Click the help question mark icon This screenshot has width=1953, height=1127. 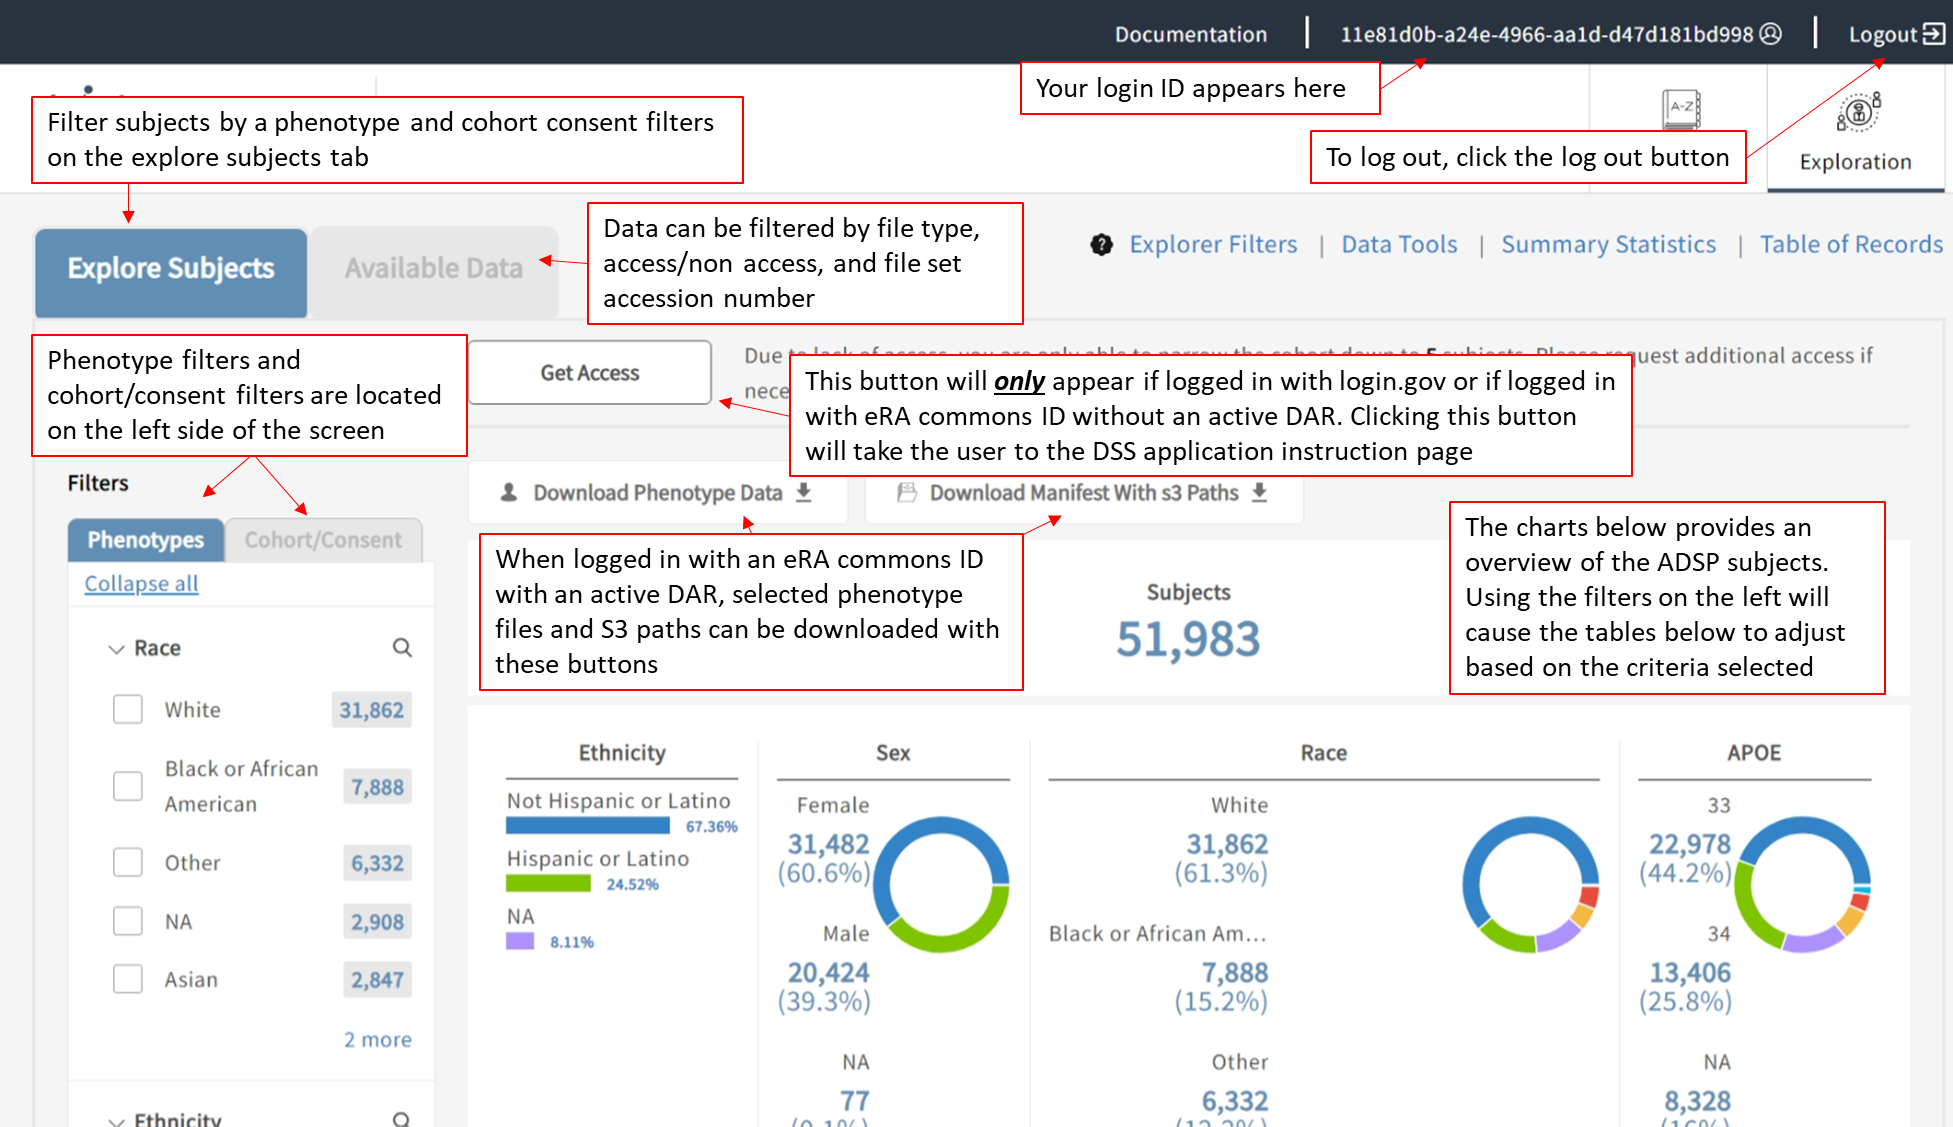(x=1101, y=245)
